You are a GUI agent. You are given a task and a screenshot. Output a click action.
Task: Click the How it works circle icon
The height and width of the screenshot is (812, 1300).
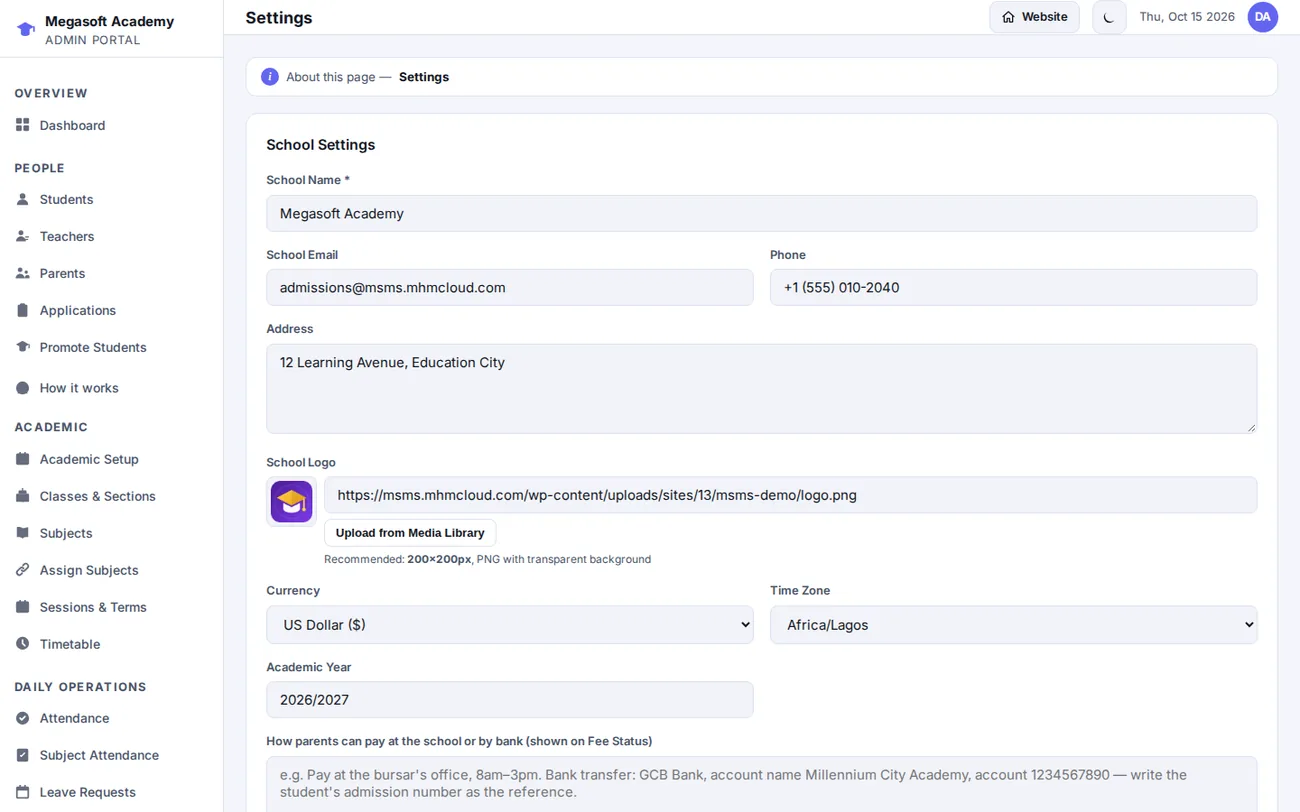coord(23,388)
